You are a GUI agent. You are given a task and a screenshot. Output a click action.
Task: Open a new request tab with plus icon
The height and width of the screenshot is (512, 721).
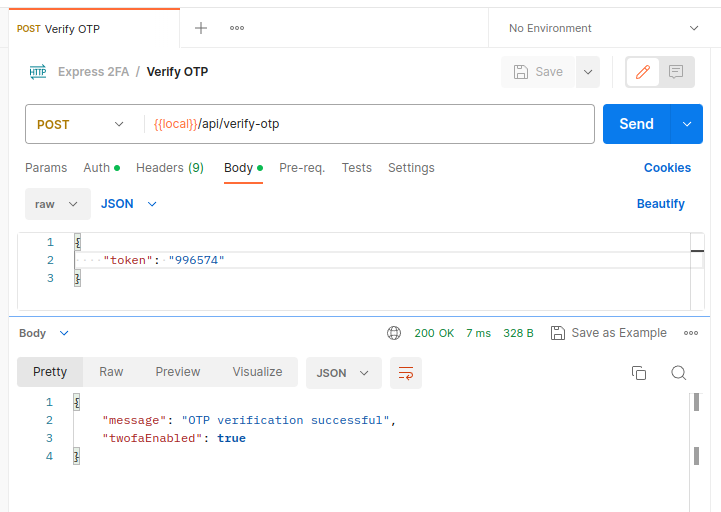[201, 28]
